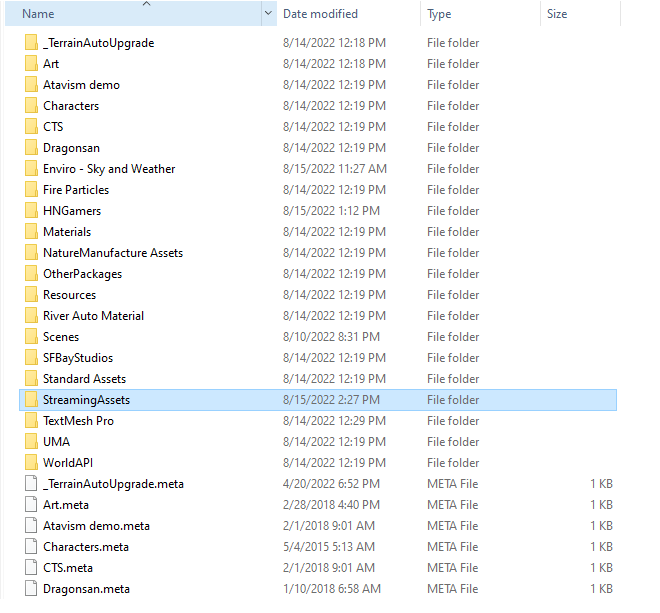Click the '_TerrainAutoUpgrade.meta' file name
Screen dimensions: 660x613
(113, 484)
